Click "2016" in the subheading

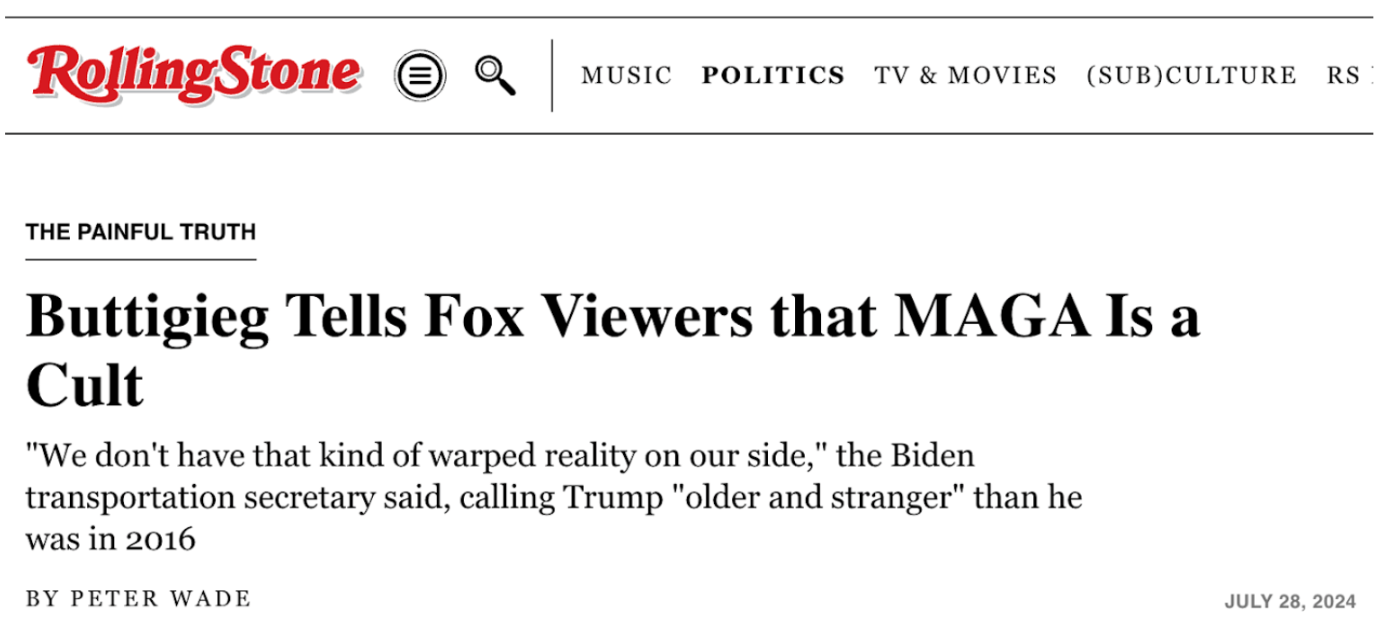pos(160,539)
